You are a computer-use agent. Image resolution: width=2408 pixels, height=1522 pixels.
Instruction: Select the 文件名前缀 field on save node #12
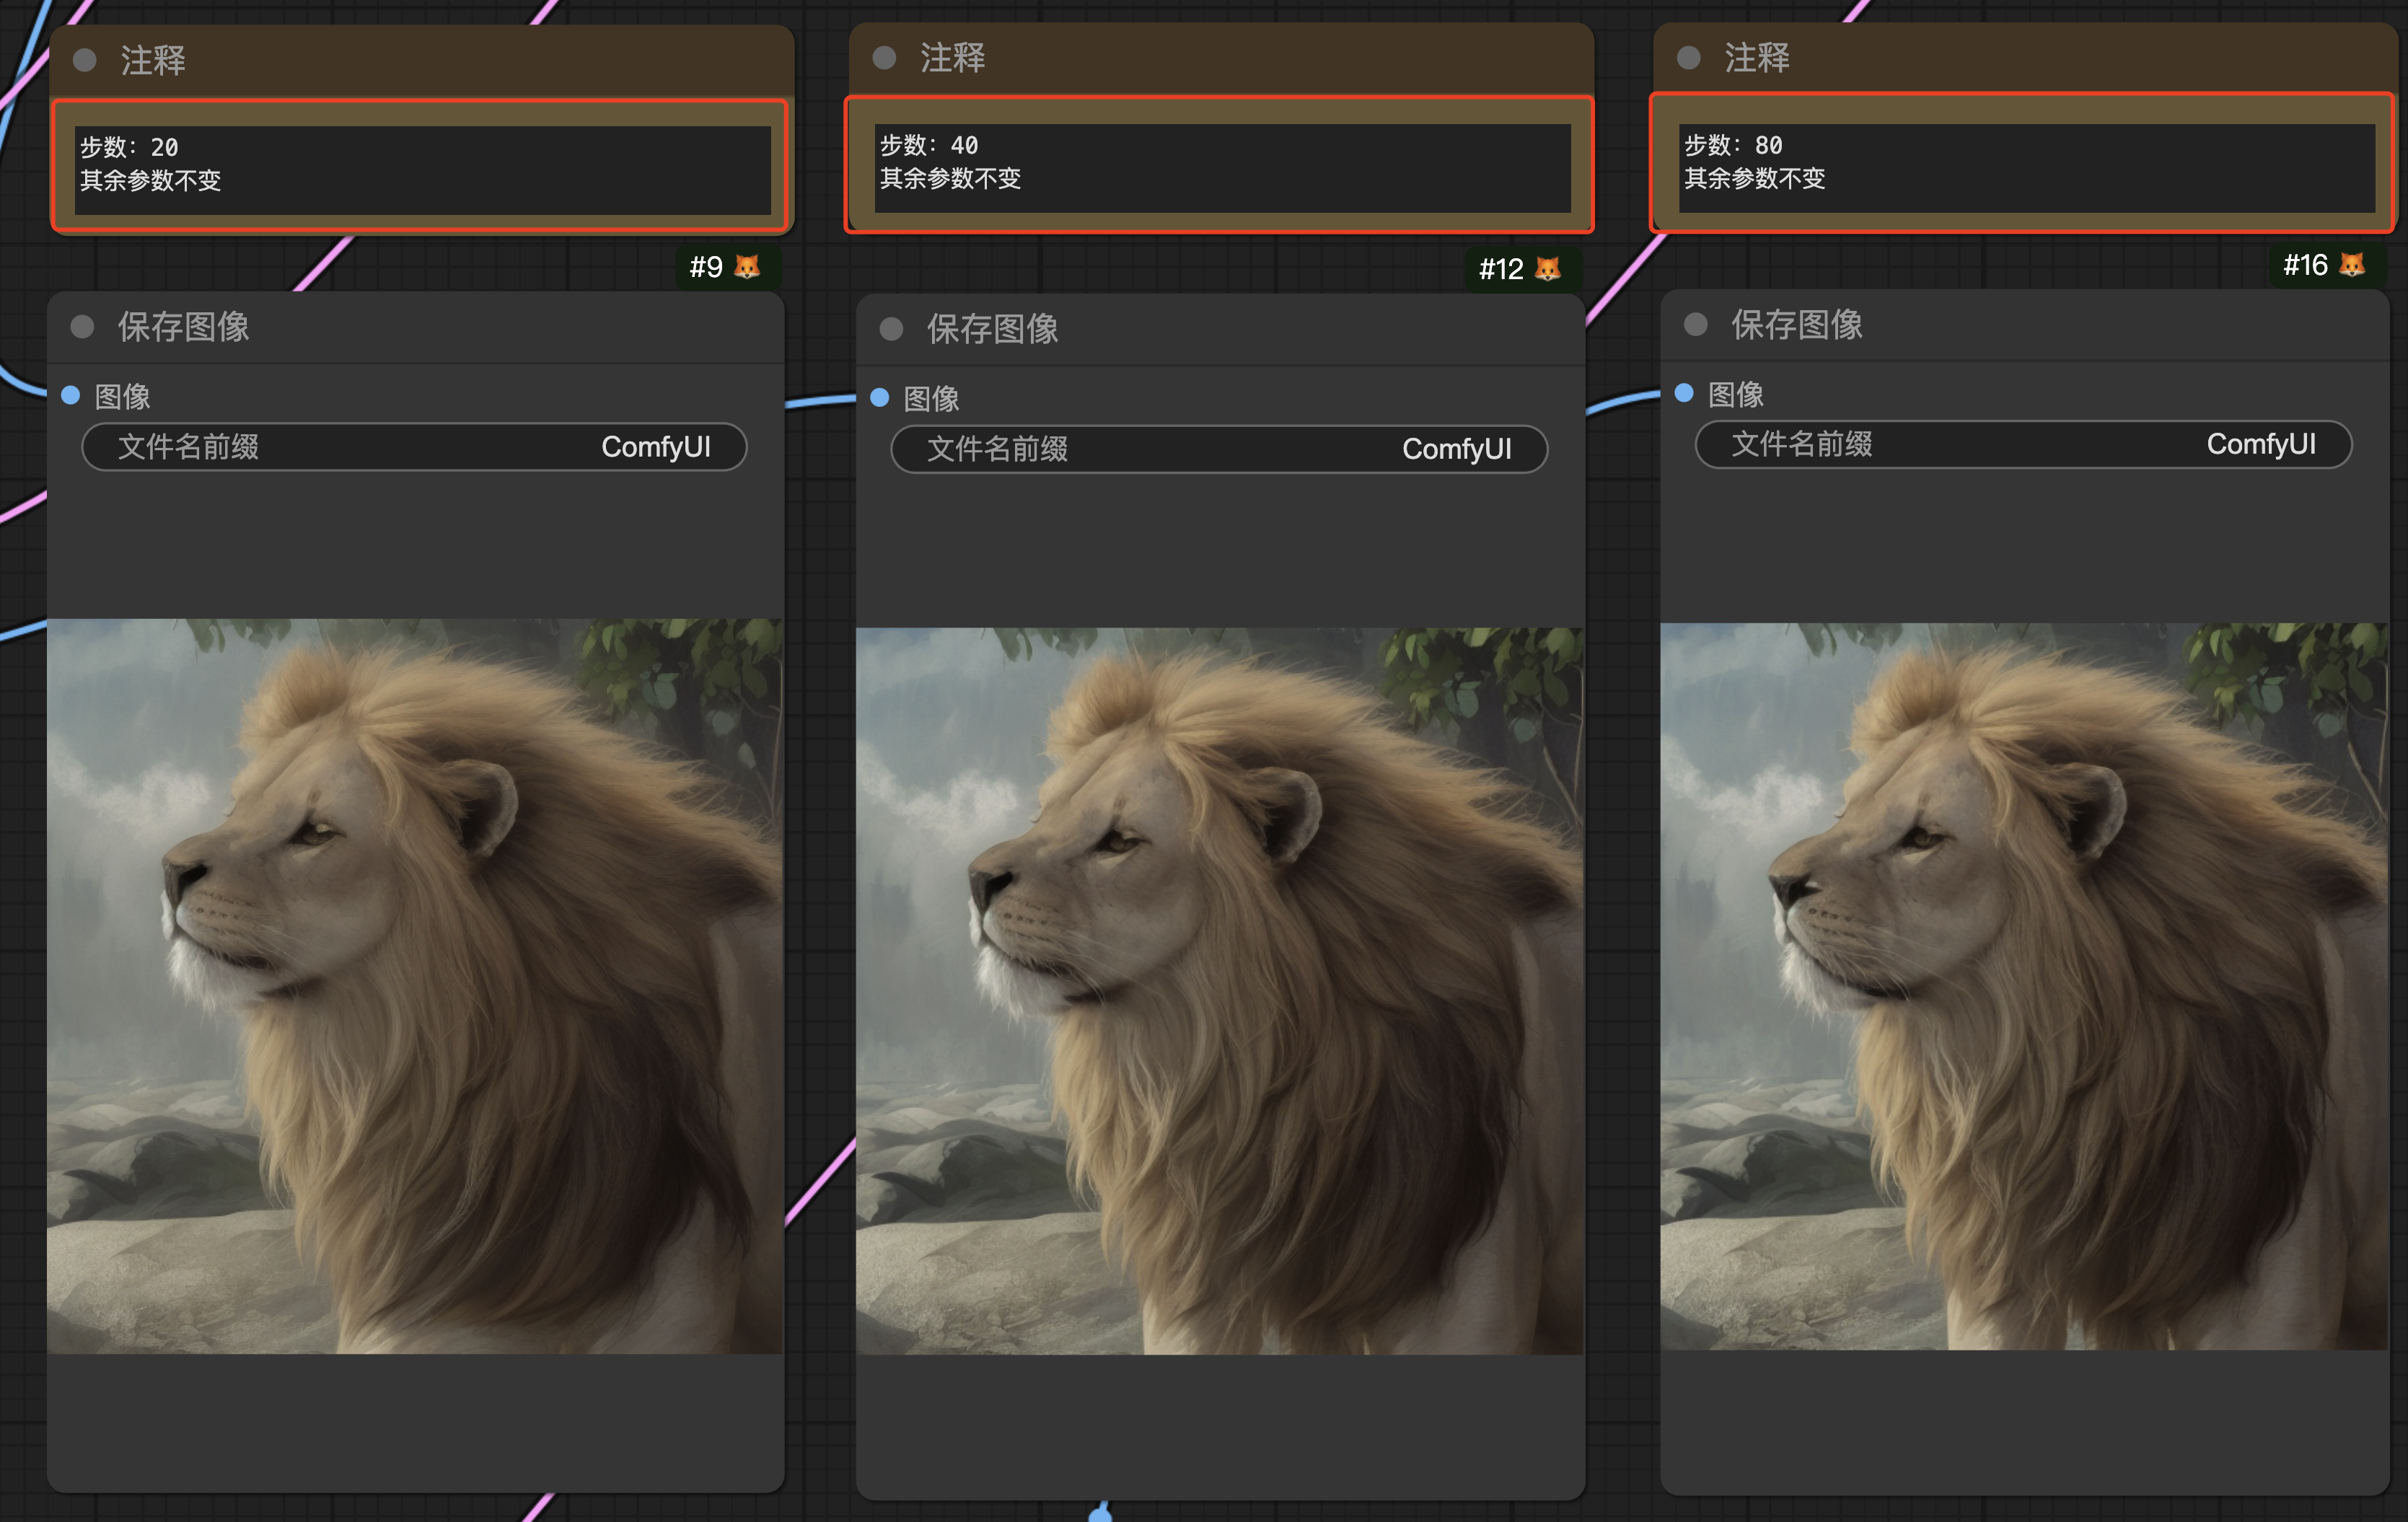1219,450
